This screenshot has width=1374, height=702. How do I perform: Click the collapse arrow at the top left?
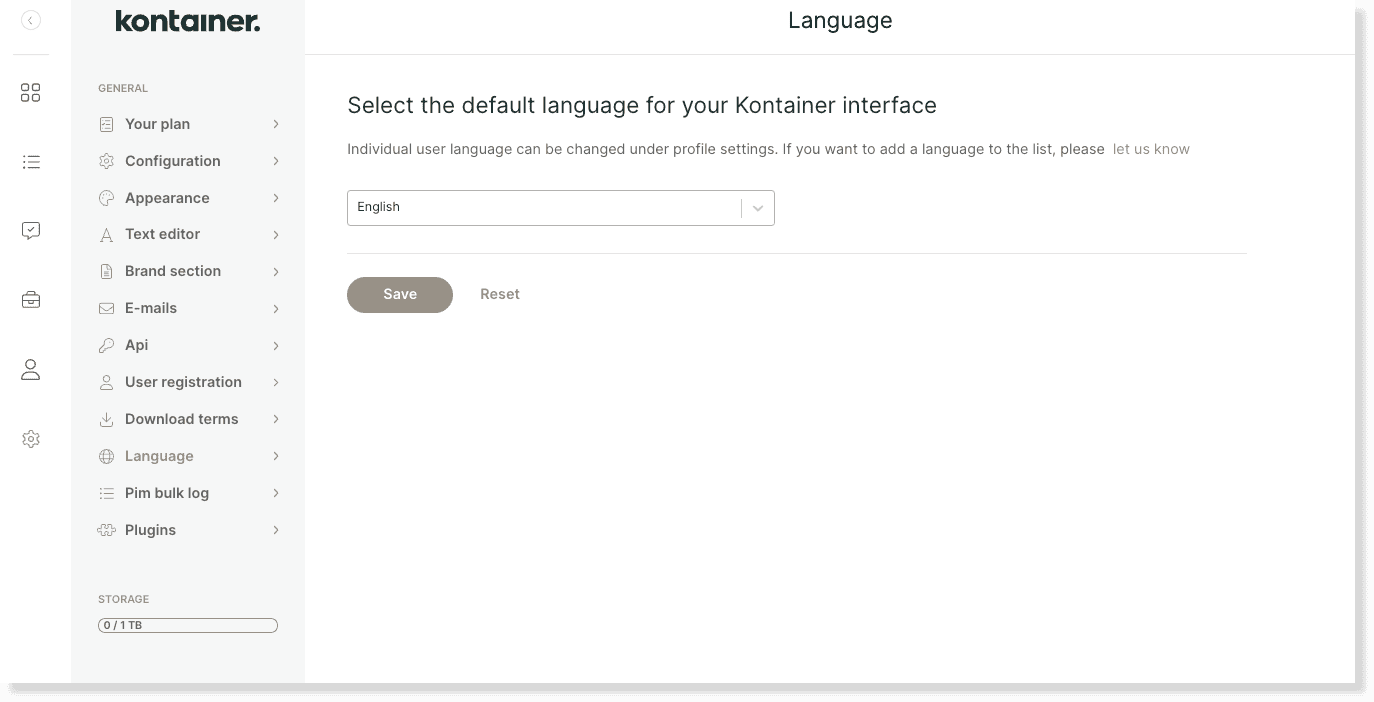click(x=30, y=20)
